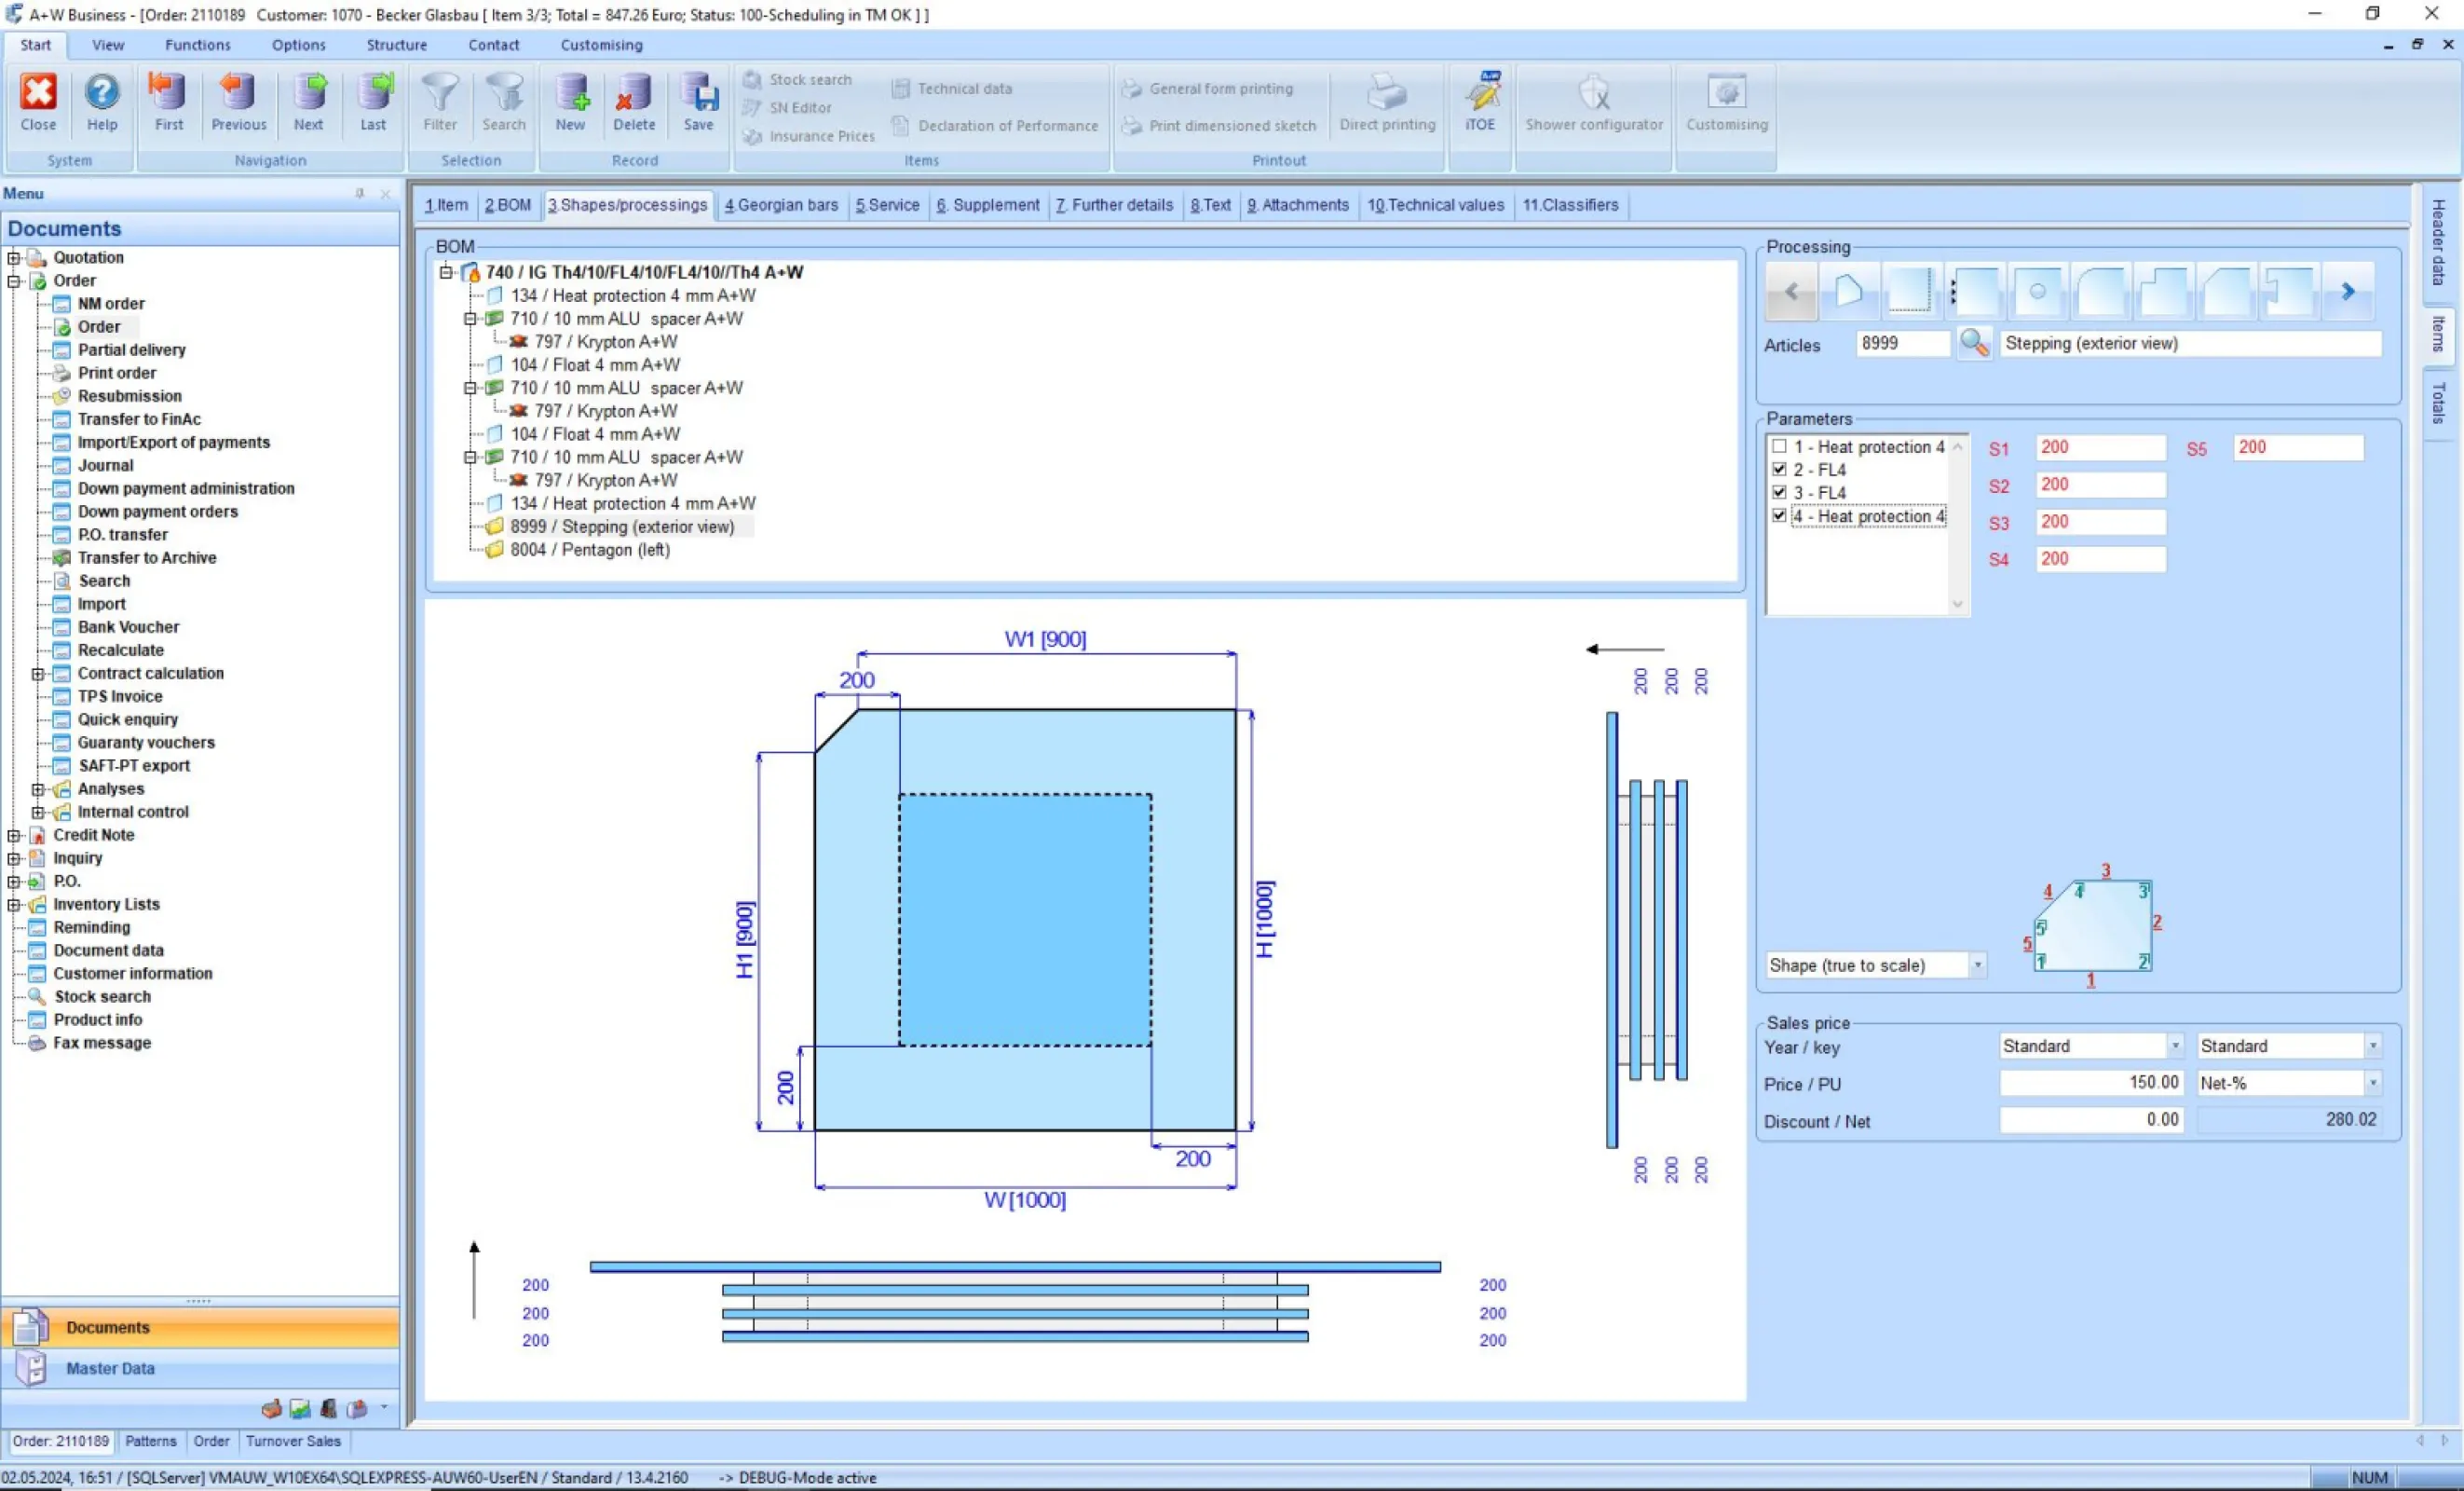The image size is (2464, 1491).
Task: Open the Functions ribbon menu
Action: pos(197,45)
